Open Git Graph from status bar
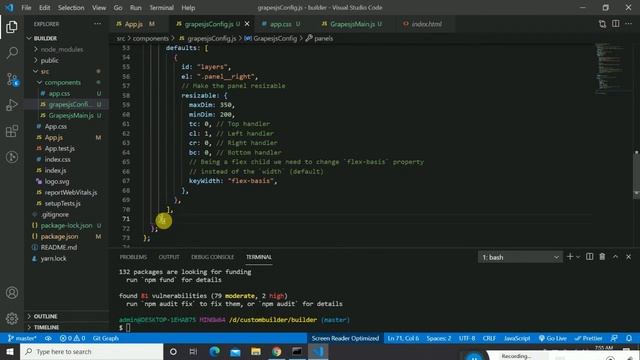 click(x=106, y=338)
